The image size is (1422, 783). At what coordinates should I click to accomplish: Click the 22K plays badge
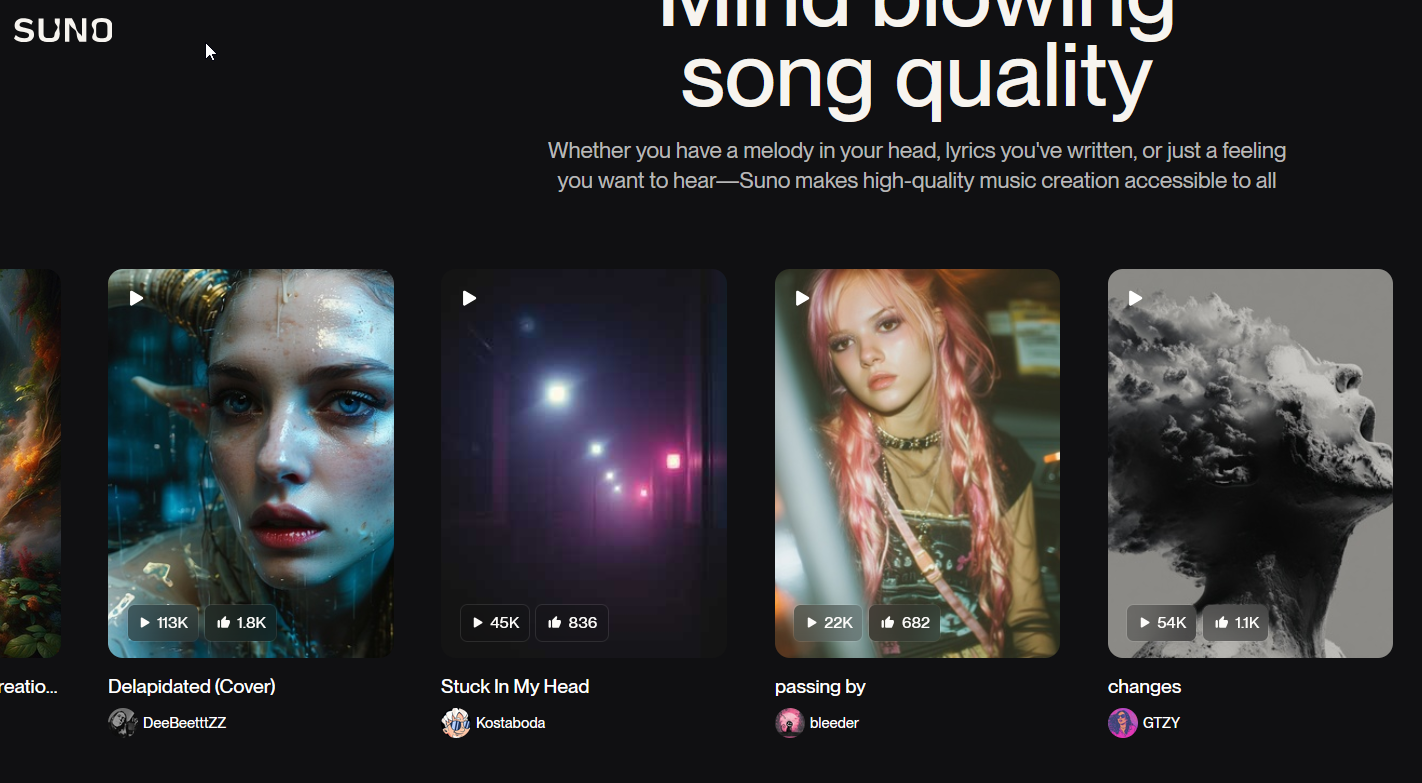pyautogui.click(x=829, y=623)
